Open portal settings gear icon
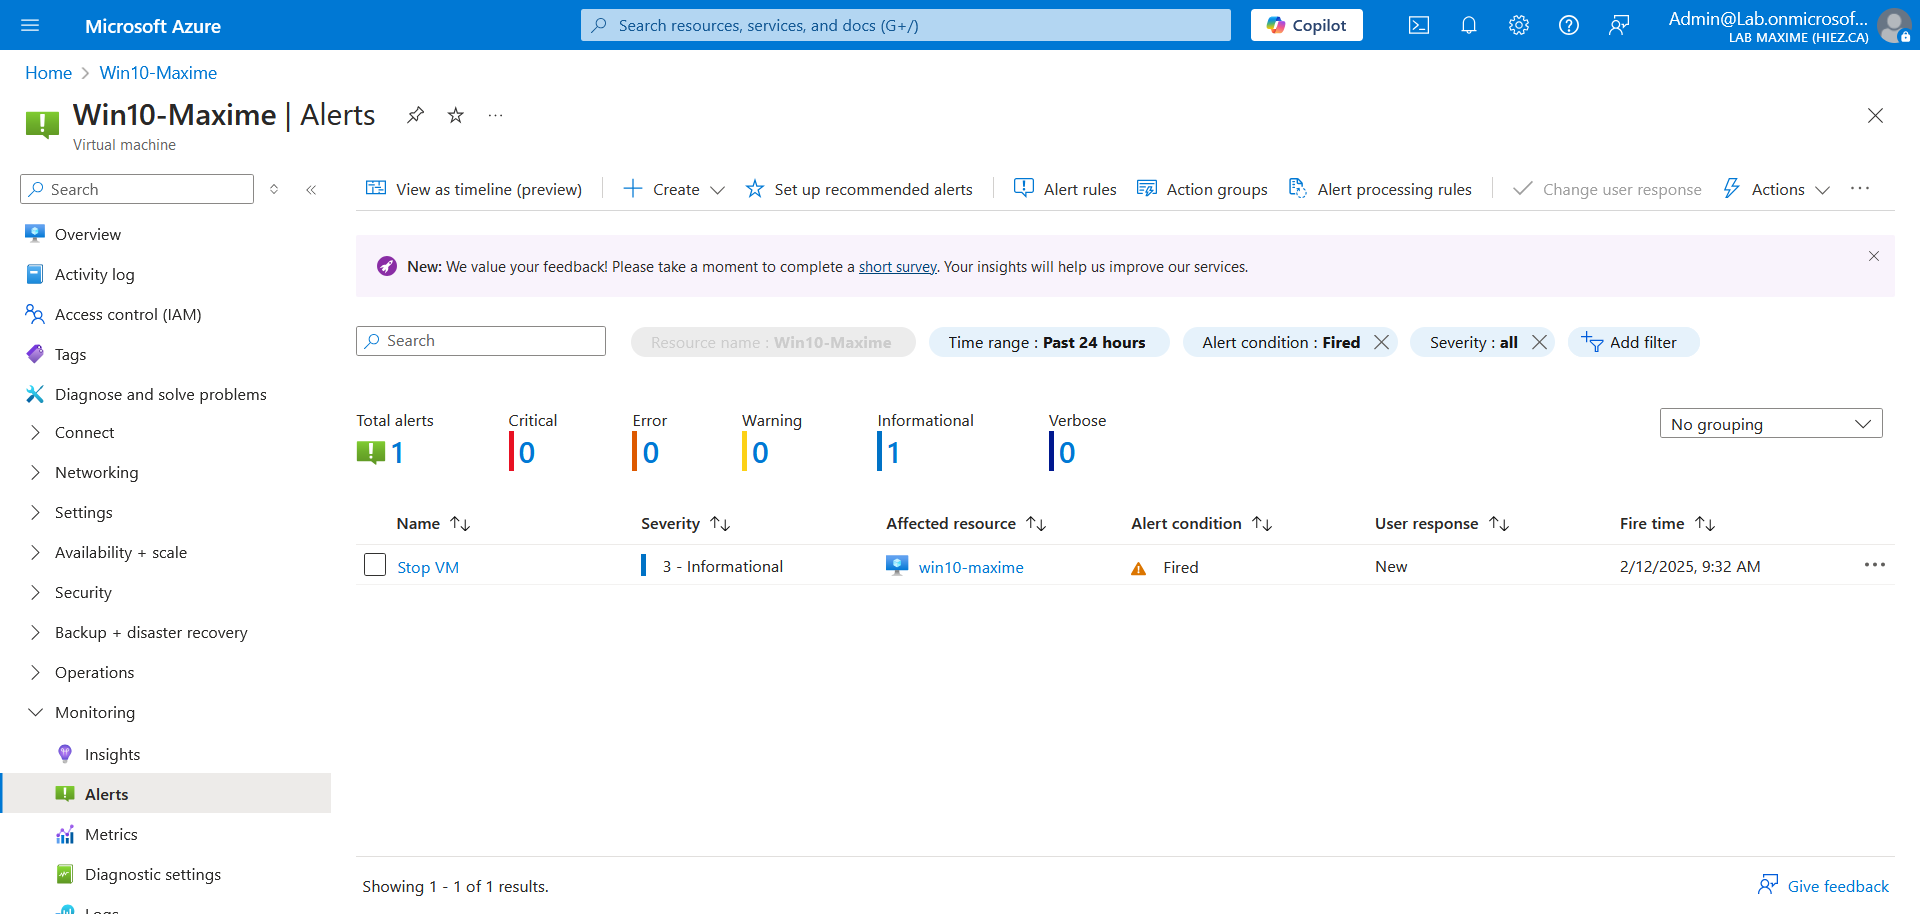Image resolution: width=1920 pixels, height=914 pixels. (1518, 25)
